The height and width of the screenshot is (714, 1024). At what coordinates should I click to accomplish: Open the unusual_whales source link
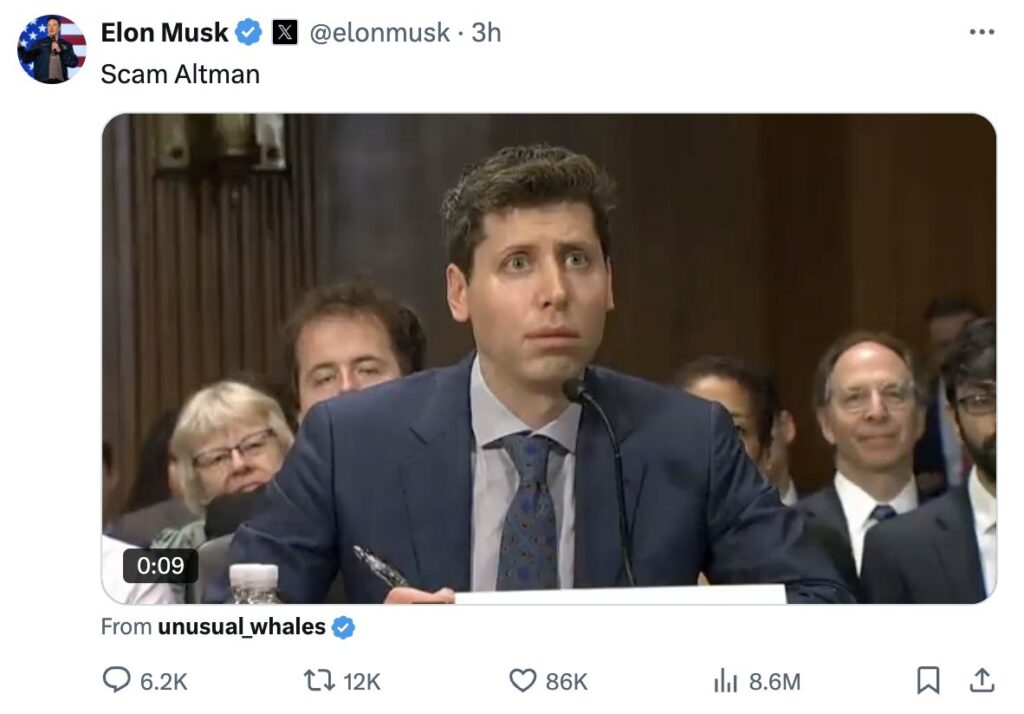[x=242, y=626]
